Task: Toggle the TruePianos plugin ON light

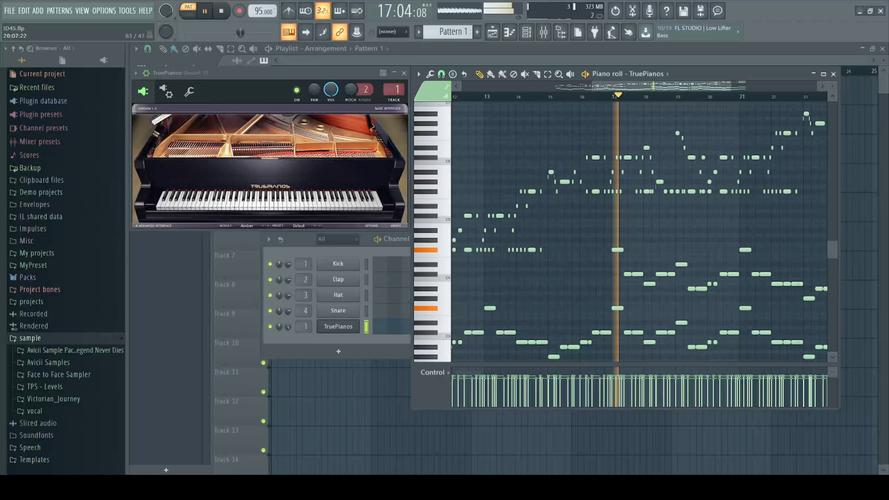Action: pos(296,91)
